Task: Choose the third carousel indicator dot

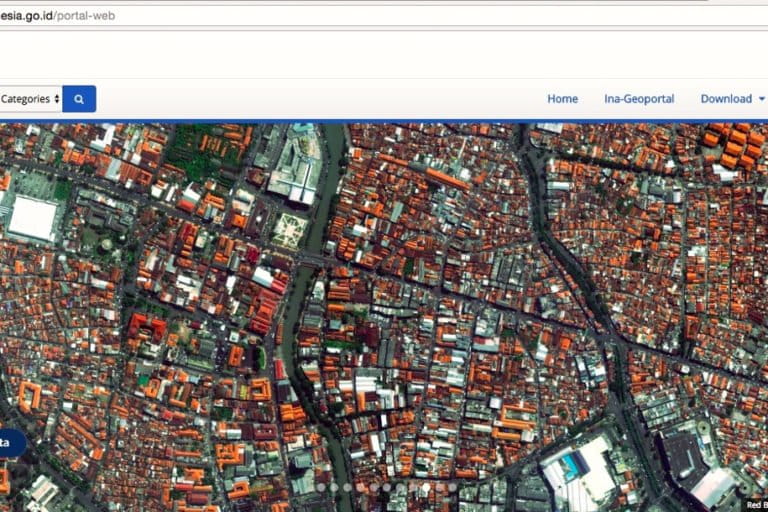Action: 347,487
